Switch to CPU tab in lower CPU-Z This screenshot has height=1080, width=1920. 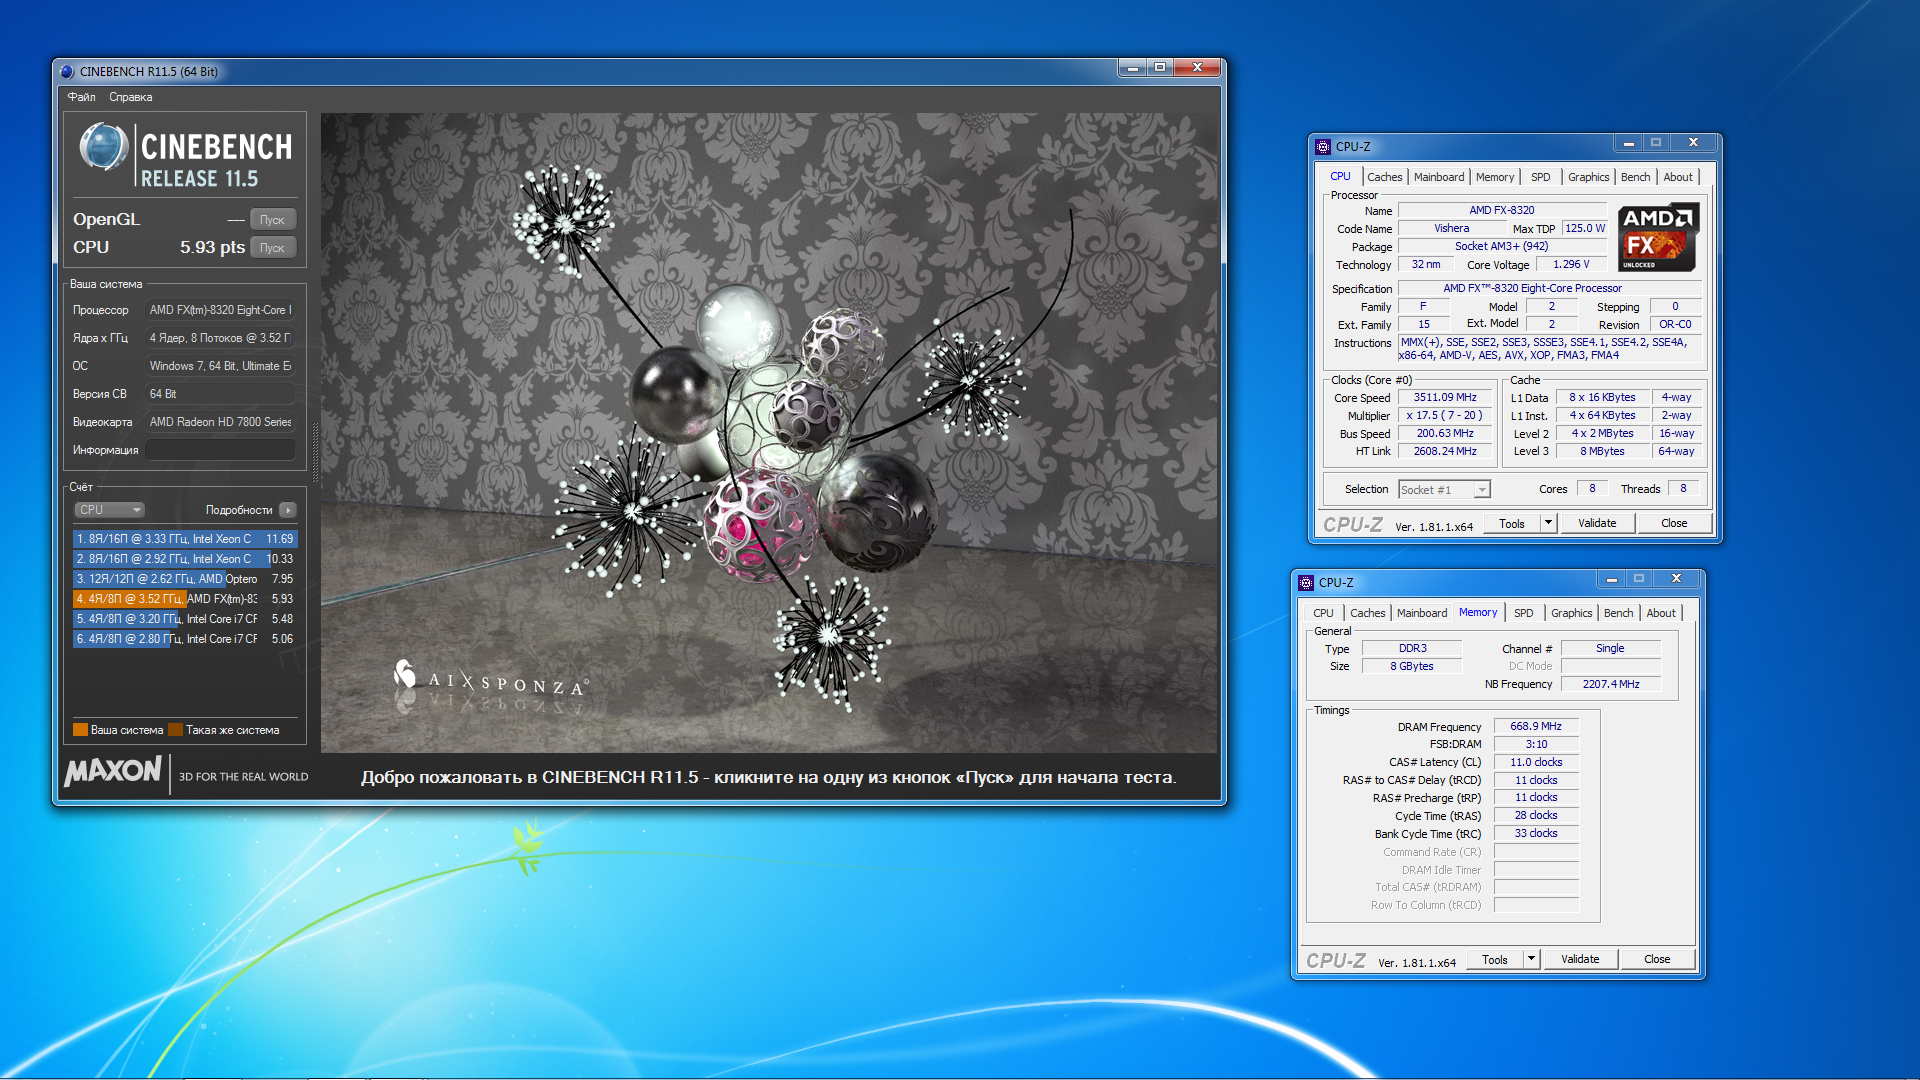coord(1323,613)
